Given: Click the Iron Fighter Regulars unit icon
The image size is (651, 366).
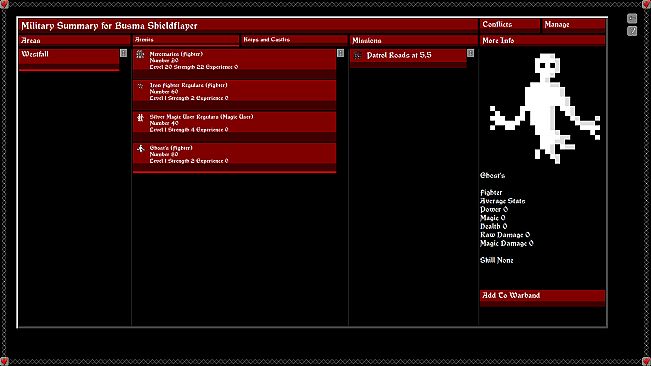Looking at the screenshot, I should click(140, 86).
